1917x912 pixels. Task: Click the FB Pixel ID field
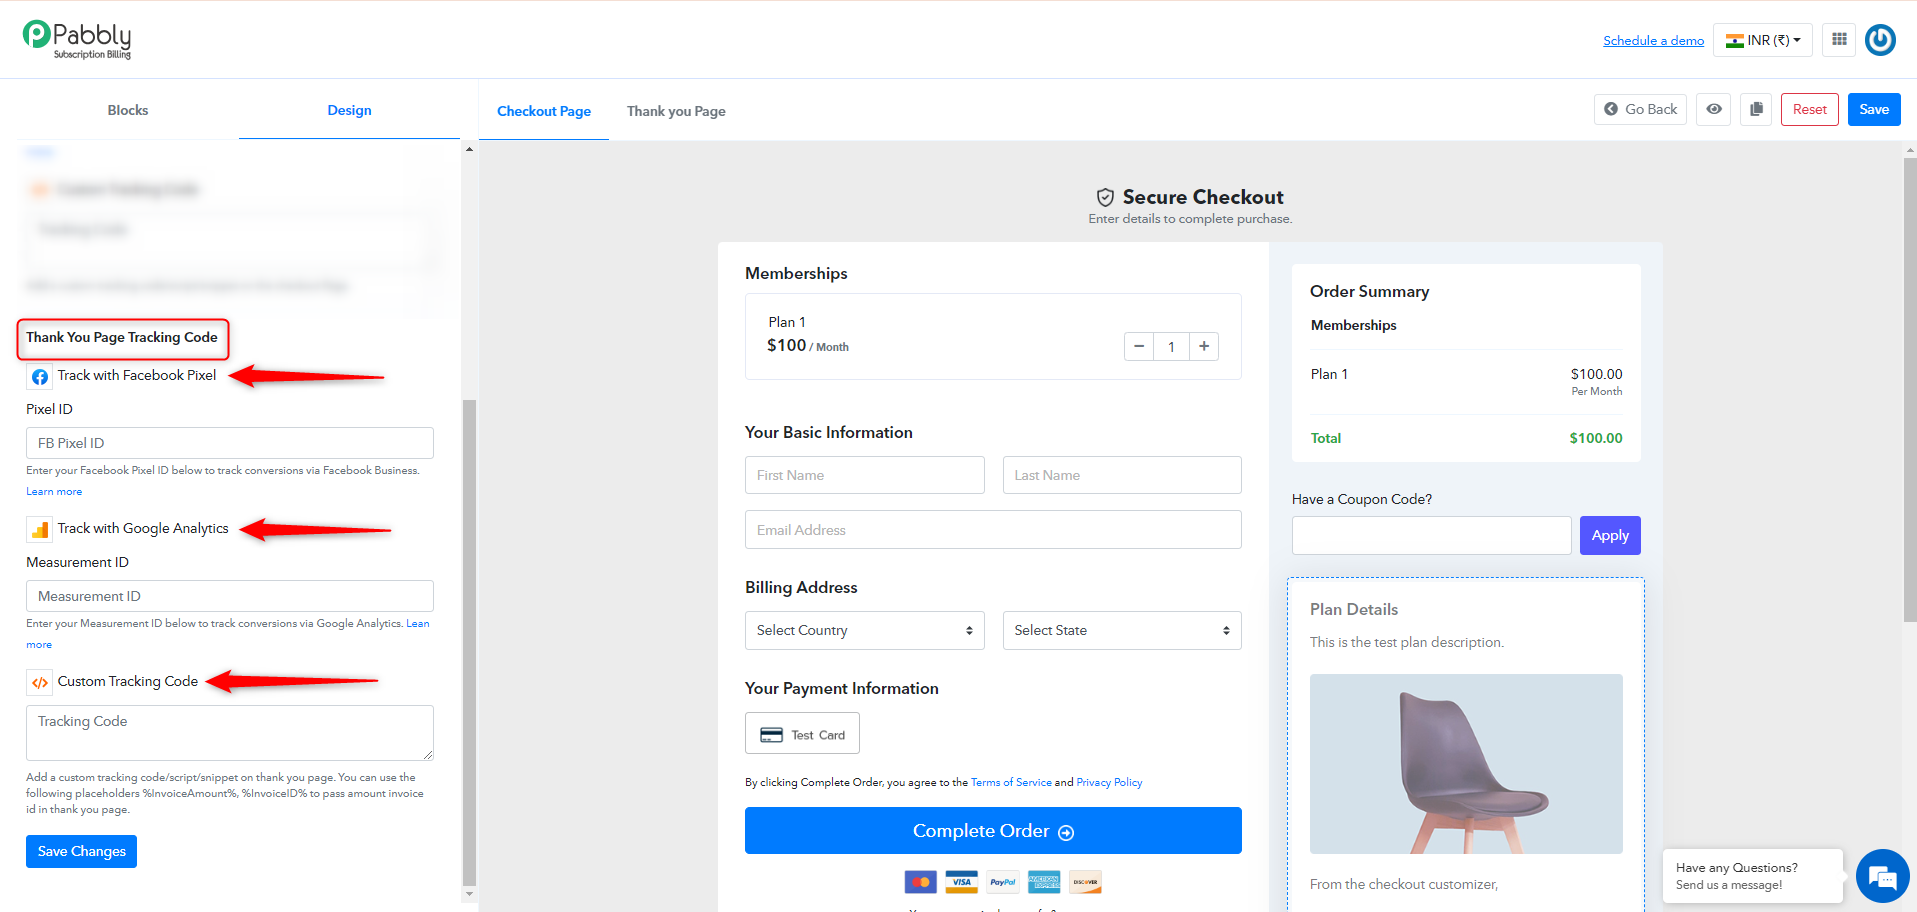tap(230, 443)
